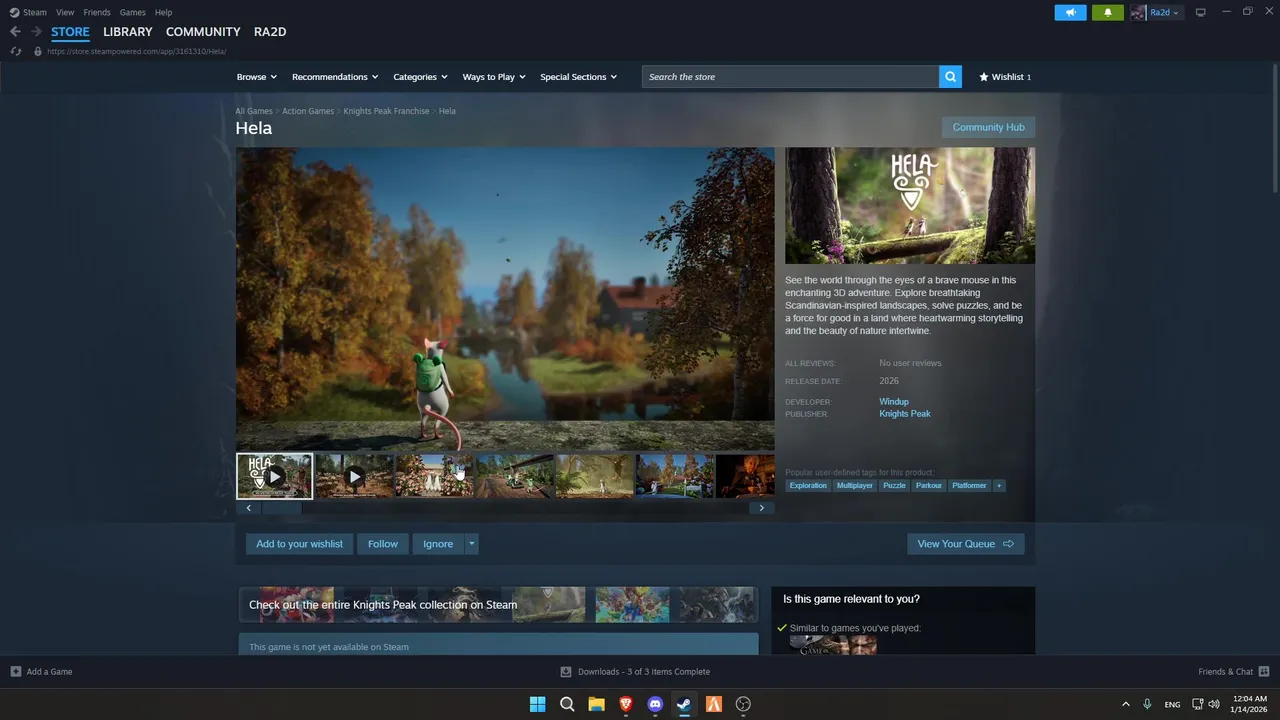
Task: Play the first trailer thumbnail
Action: coord(274,476)
